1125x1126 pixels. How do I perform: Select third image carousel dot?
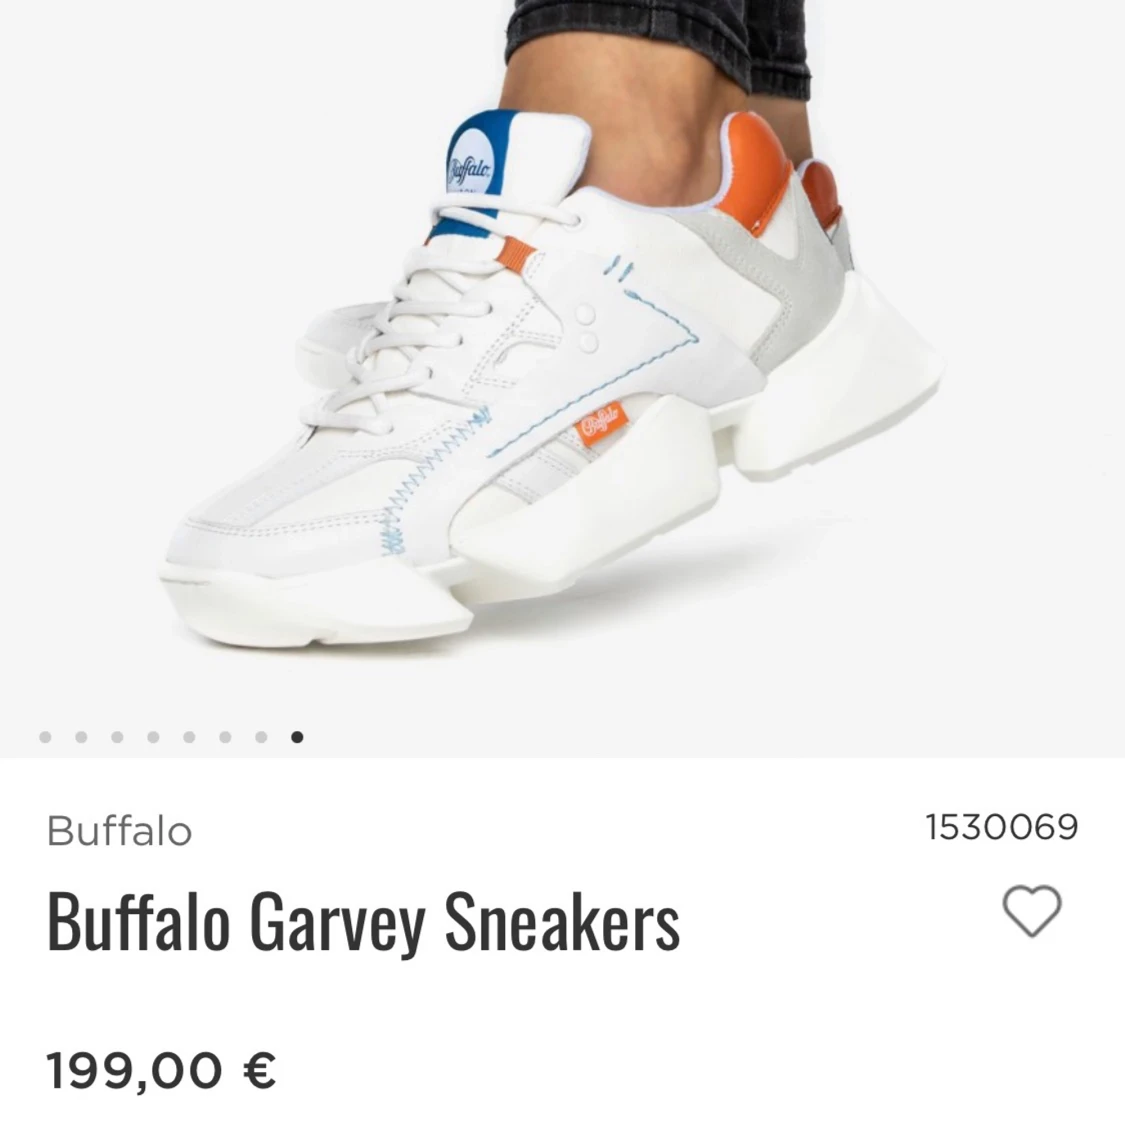point(117,737)
